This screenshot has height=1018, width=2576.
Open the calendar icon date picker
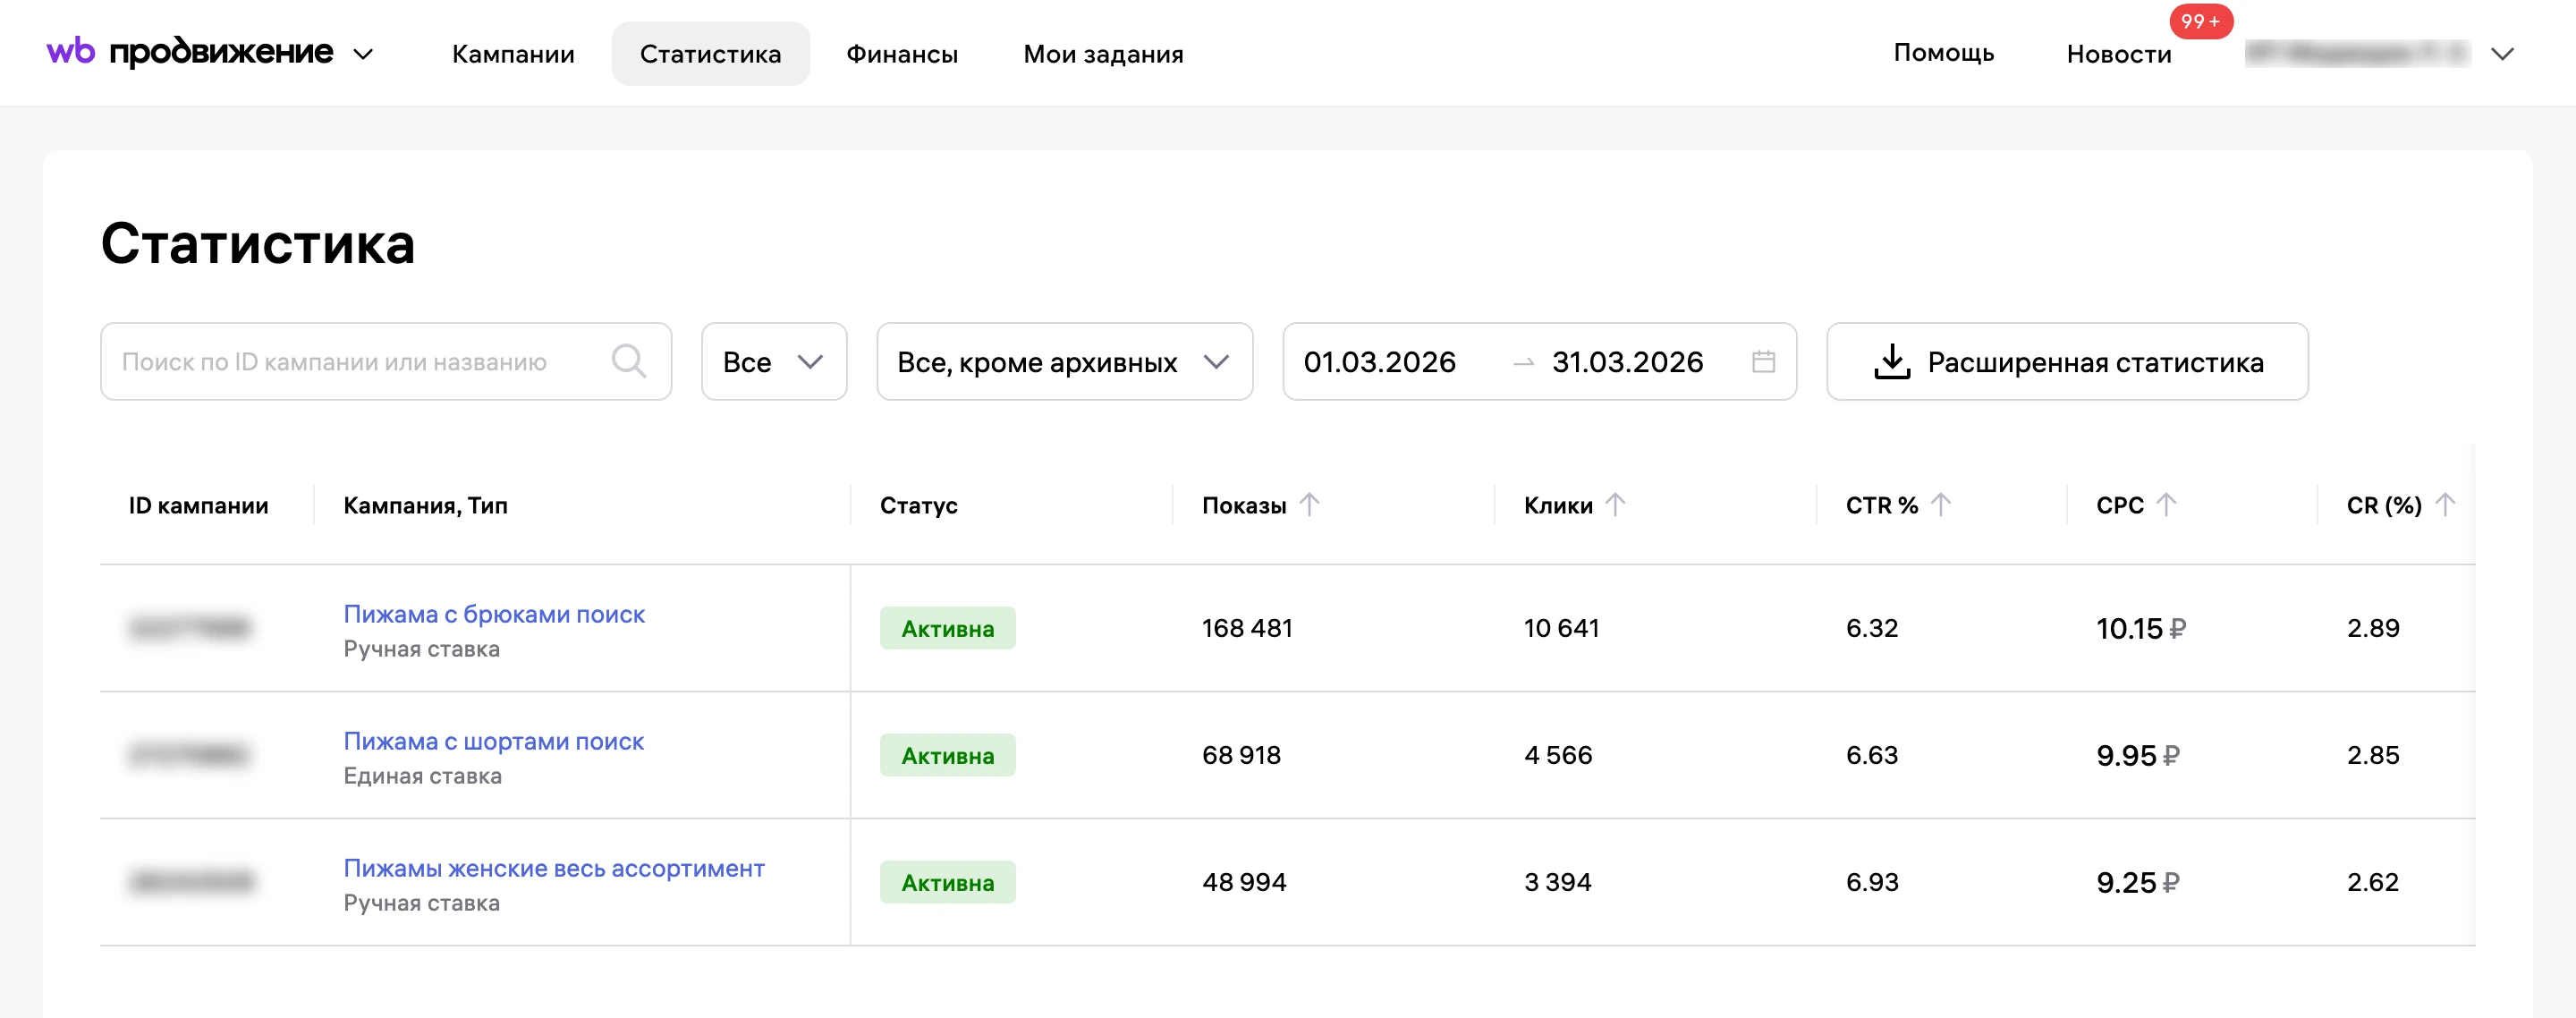1763,361
